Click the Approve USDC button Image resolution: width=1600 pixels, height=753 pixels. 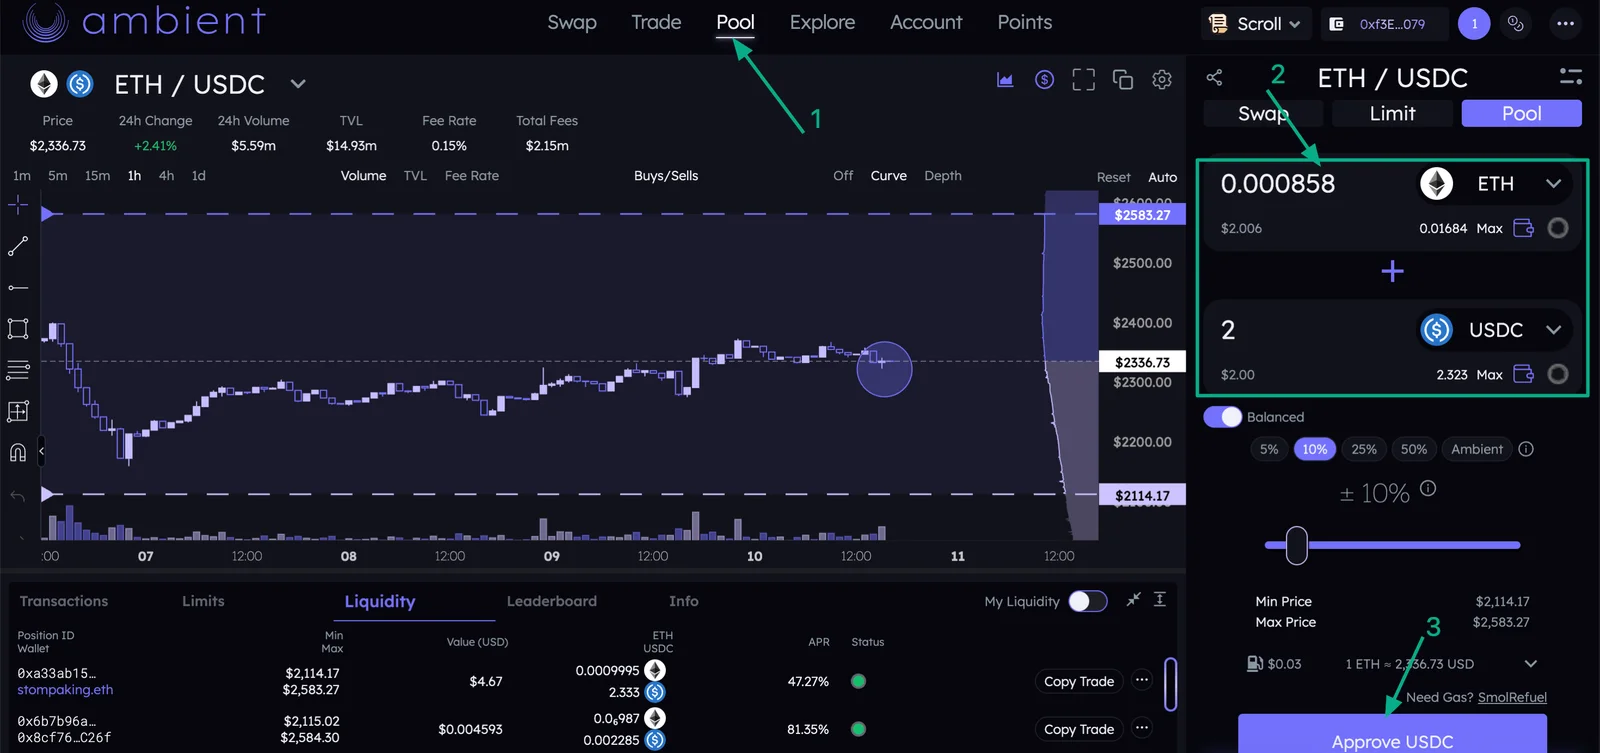1392,737
